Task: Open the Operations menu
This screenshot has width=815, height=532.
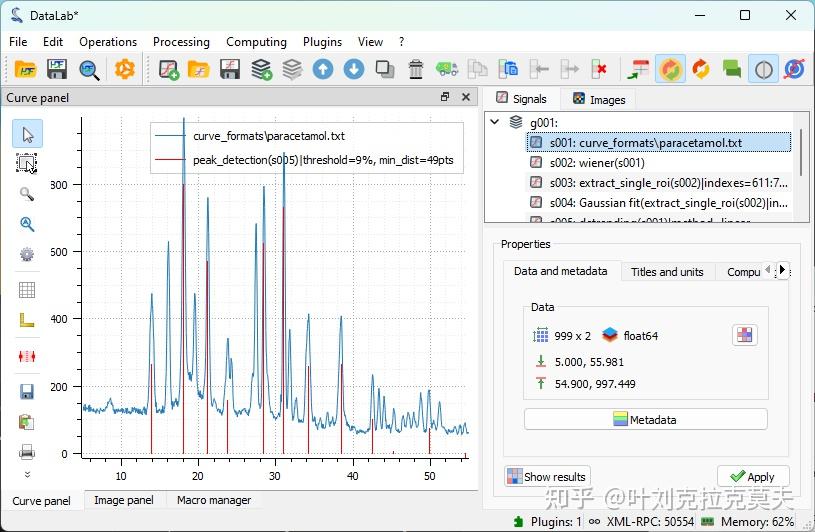Action: pos(108,42)
